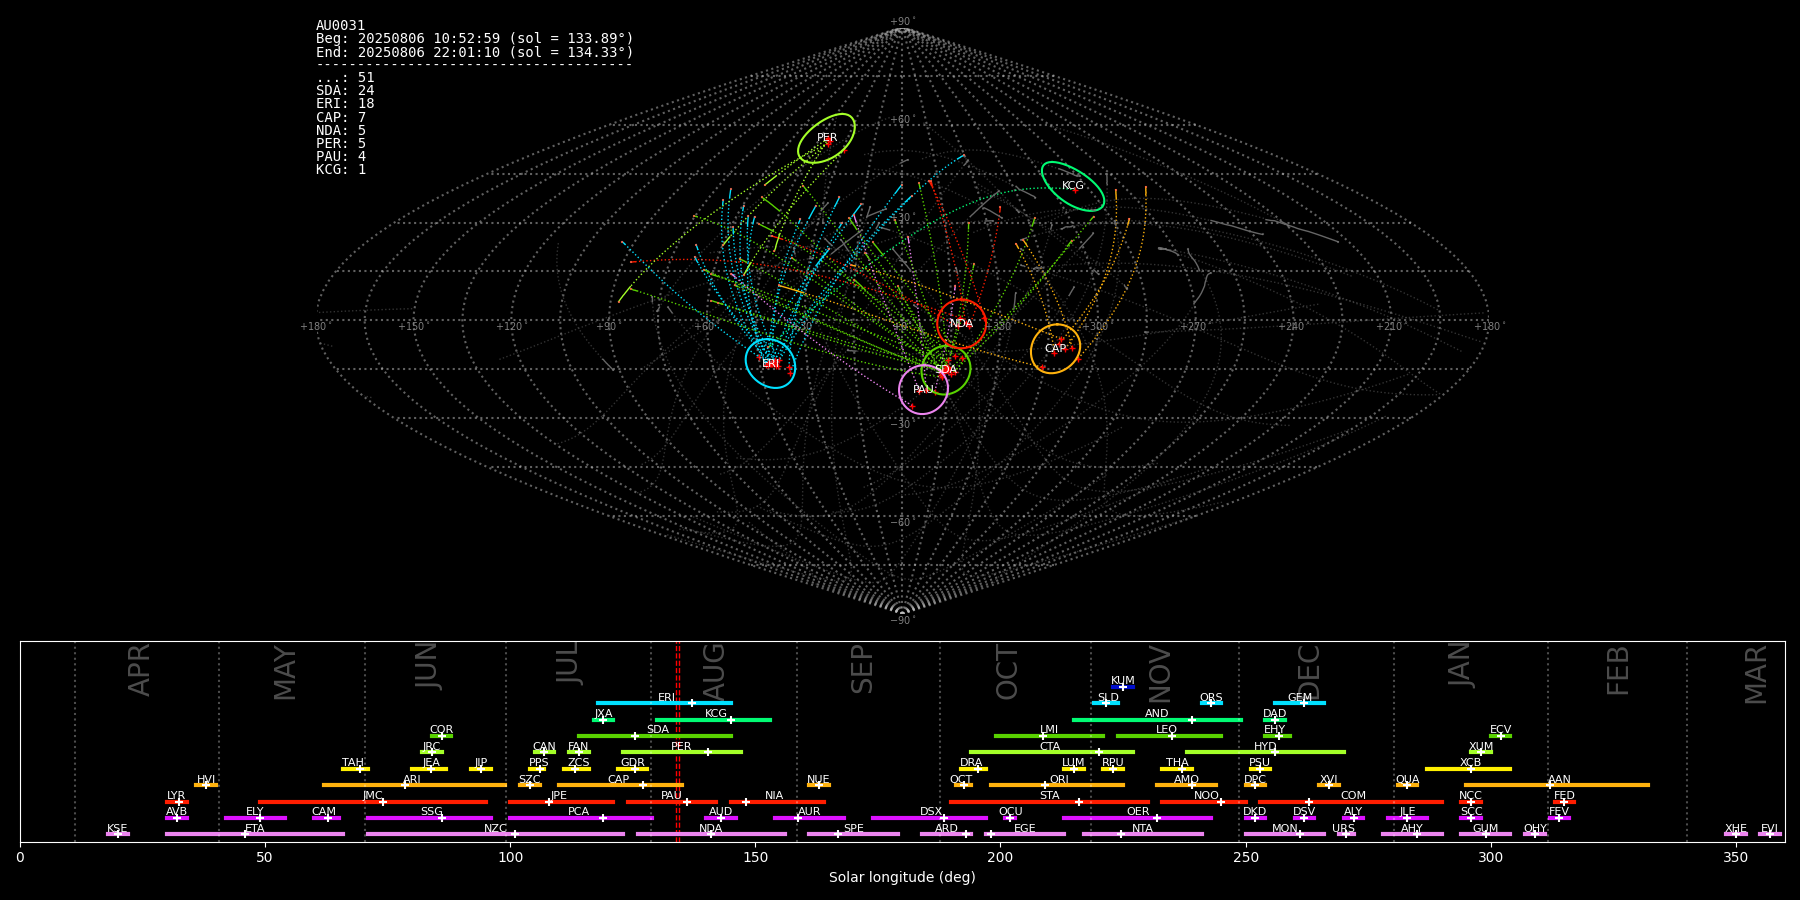Click the SDA radiant circle on sky map
1800x900 pixels.
946,370
